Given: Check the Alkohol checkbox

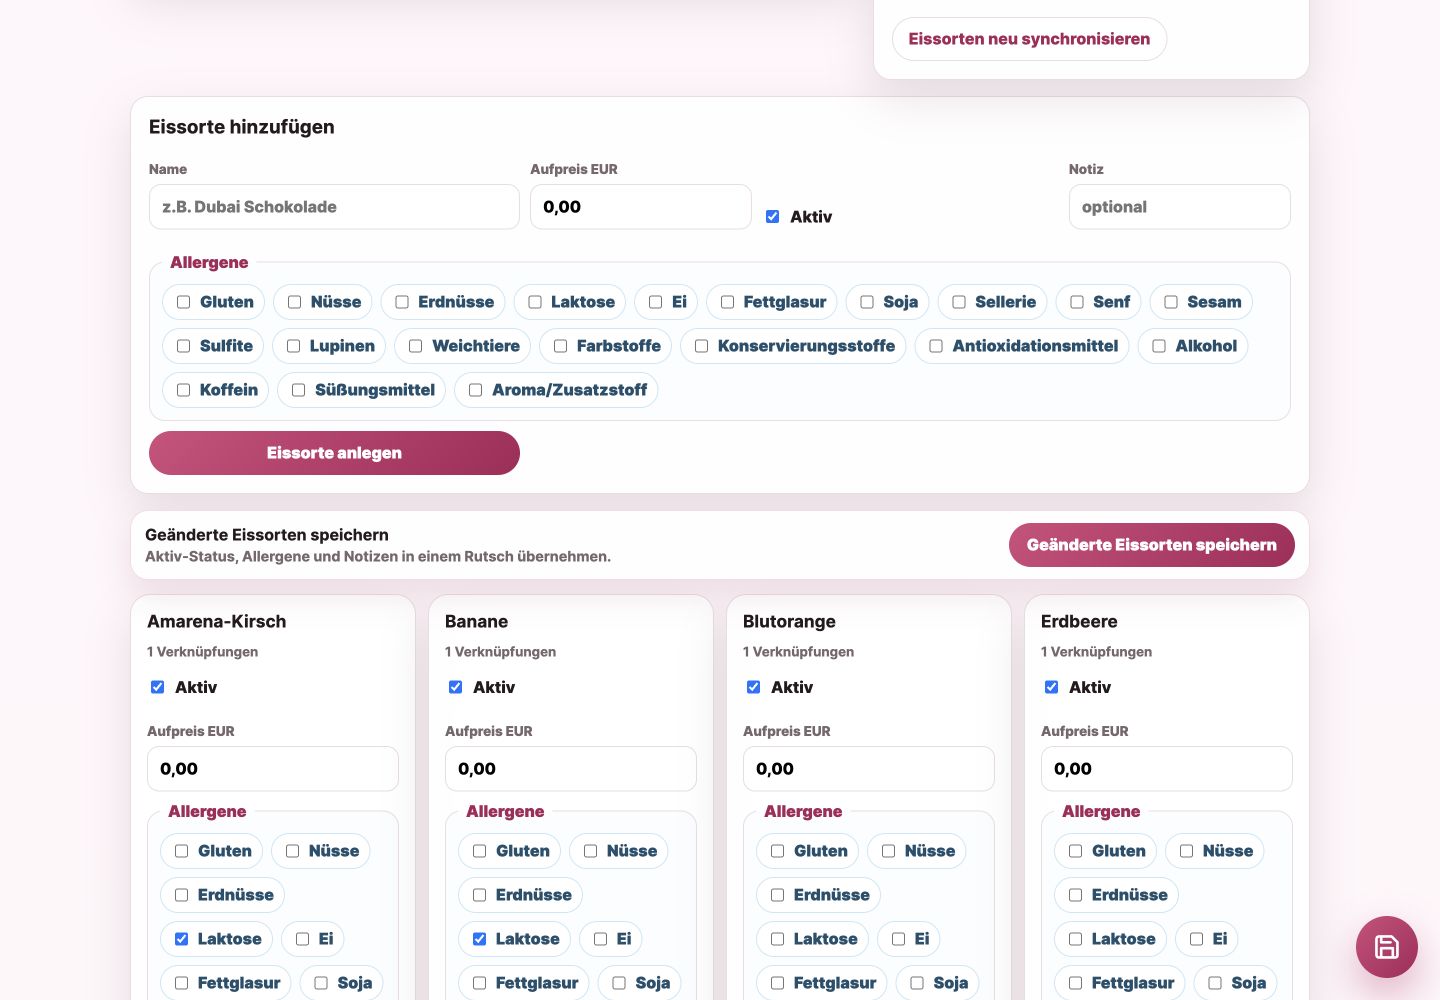Looking at the screenshot, I should tap(1159, 346).
